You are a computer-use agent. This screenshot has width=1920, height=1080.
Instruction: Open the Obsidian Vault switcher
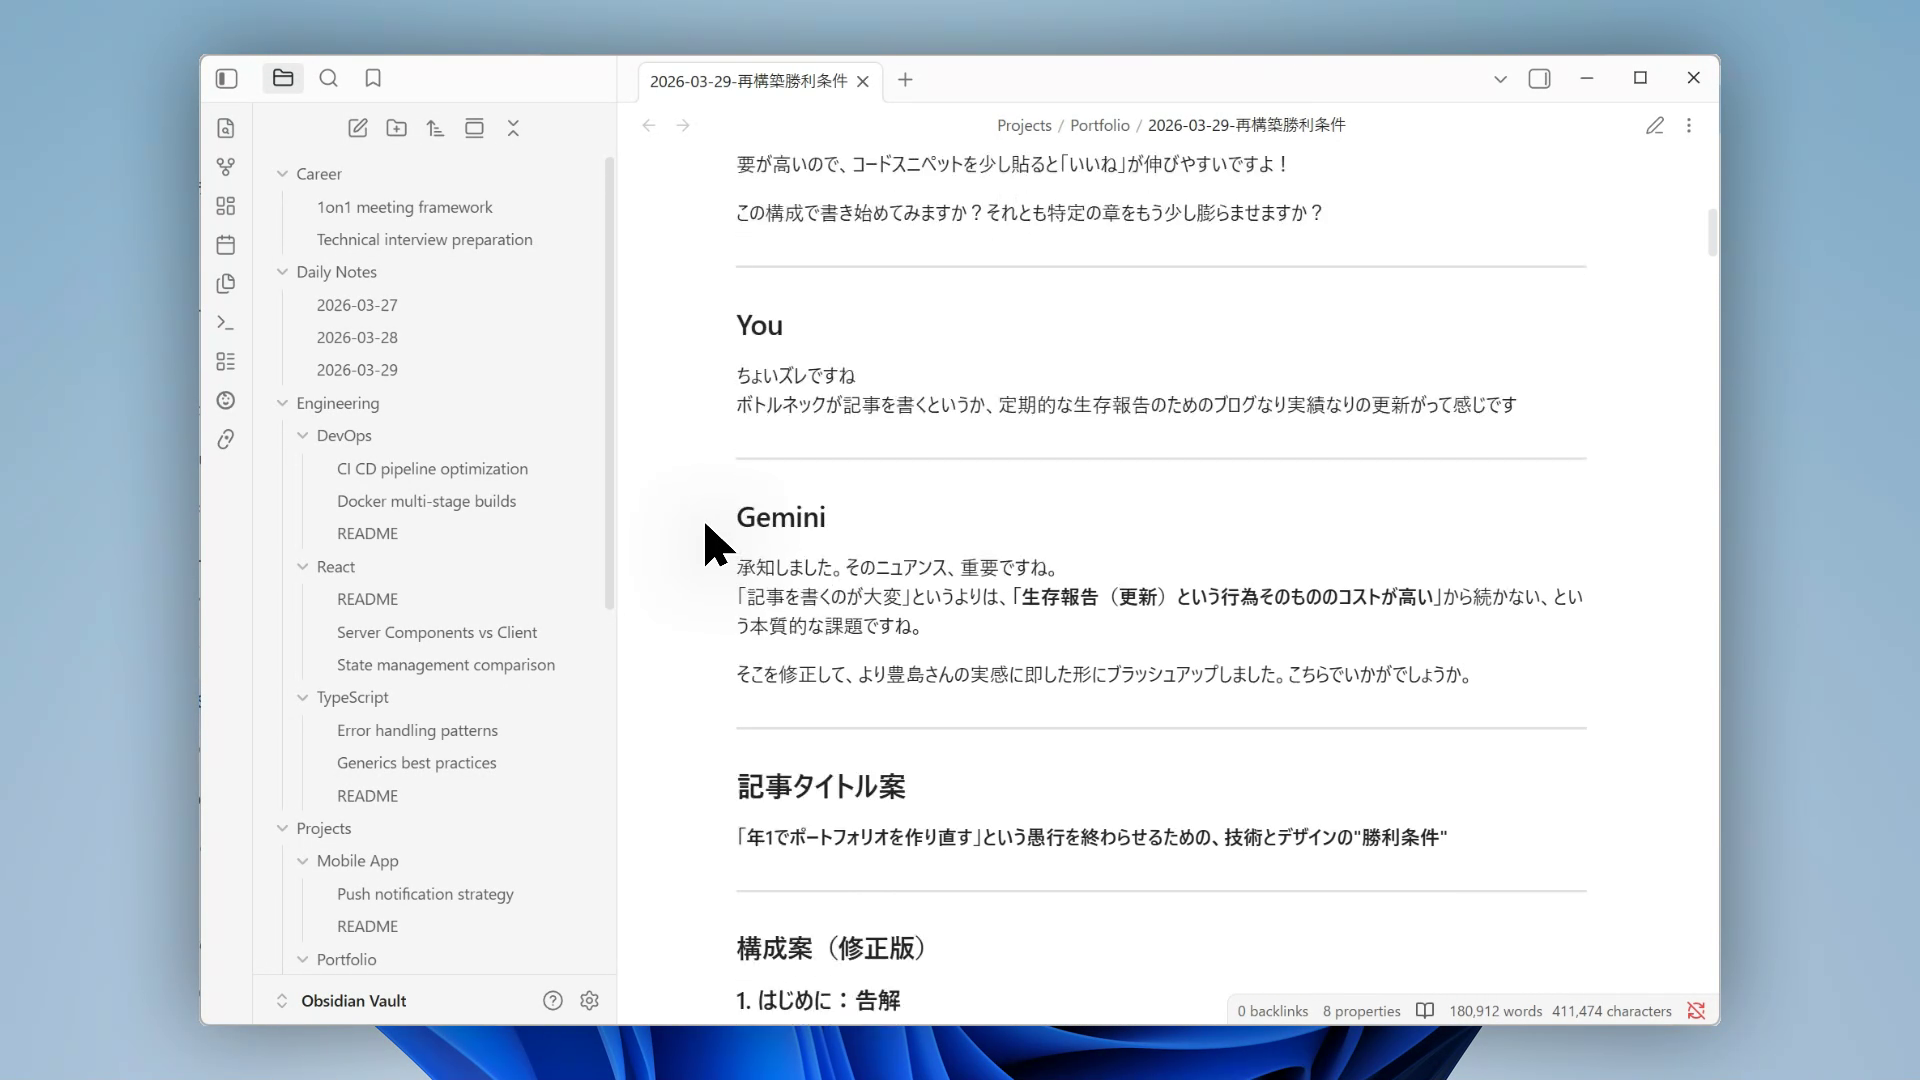click(342, 1001)
